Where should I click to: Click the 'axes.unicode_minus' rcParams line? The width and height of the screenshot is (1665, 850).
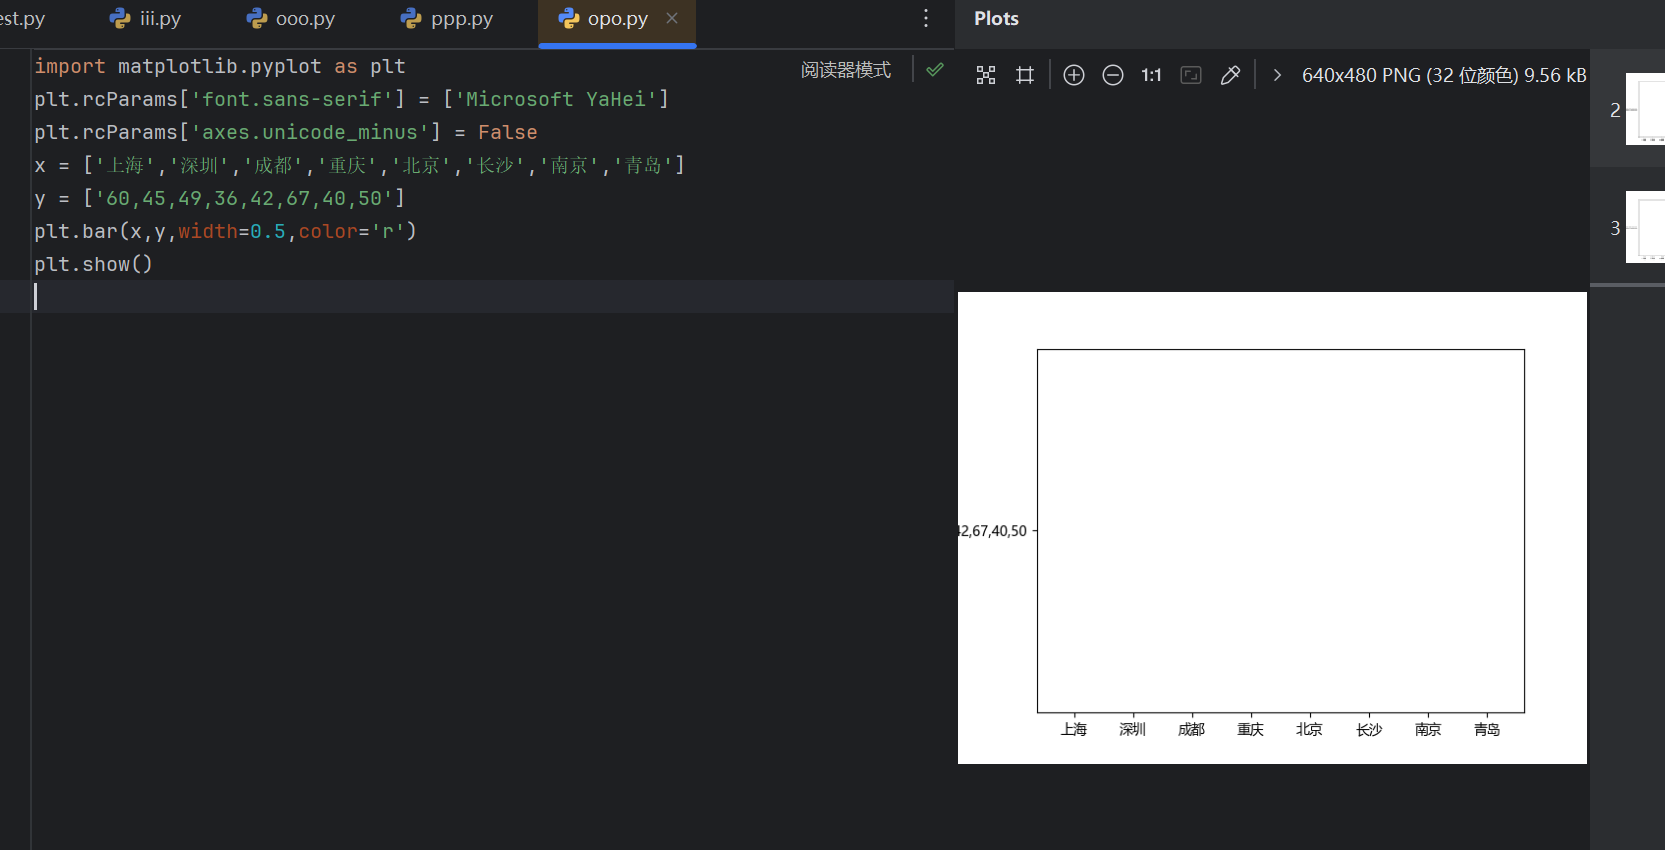(285, 132)
